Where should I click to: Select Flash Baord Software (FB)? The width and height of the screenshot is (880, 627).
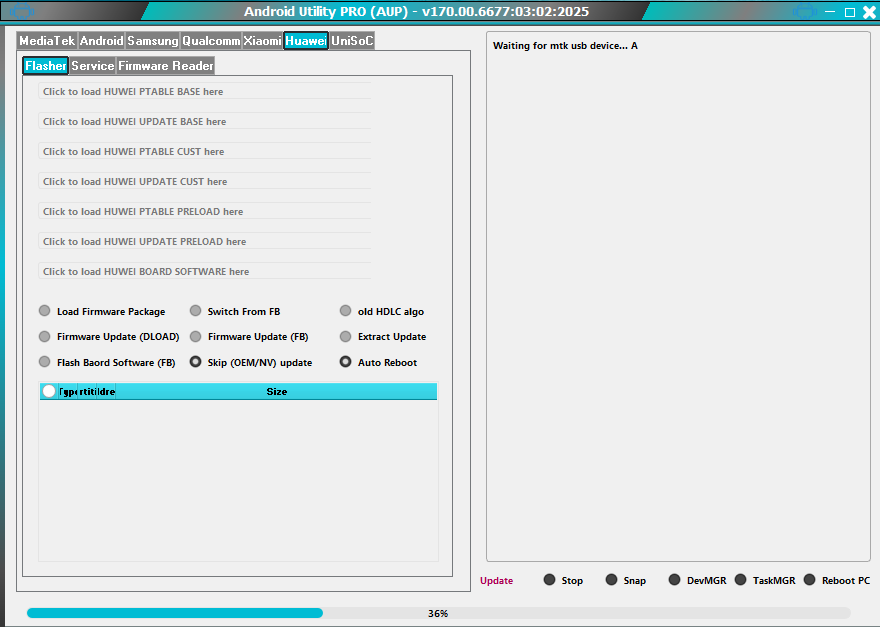point(44,361)
